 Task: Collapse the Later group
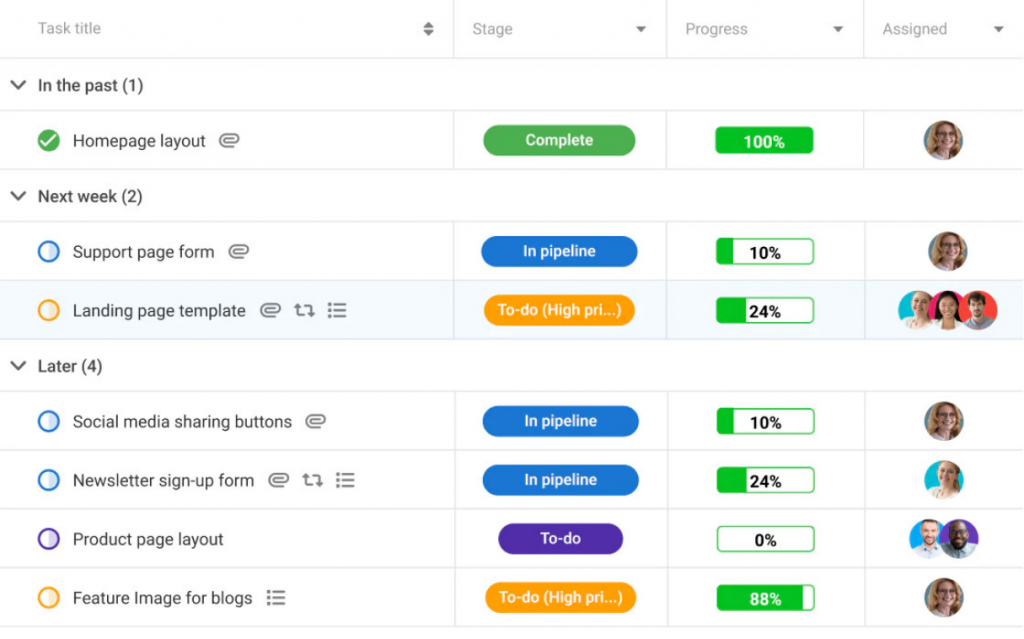[18, 366]
